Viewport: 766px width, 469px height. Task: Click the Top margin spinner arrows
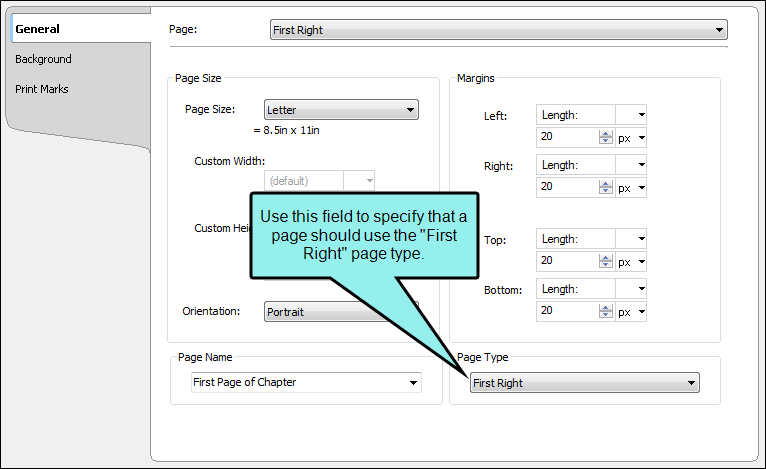tap(606, 261)
